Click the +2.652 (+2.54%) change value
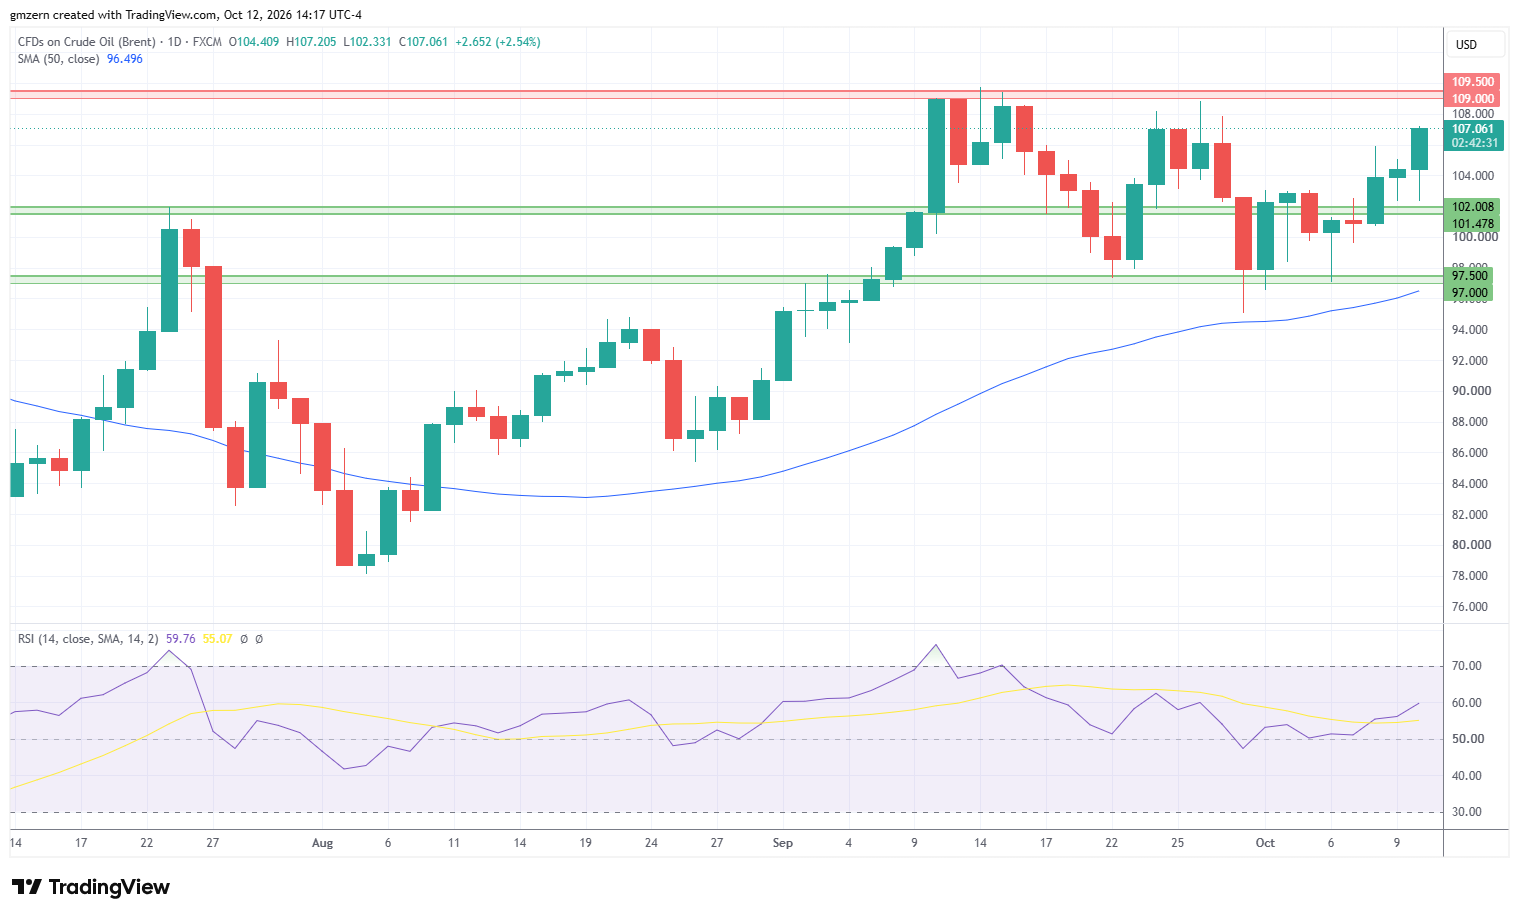The height and width of the screenshot is (917, 1519). (x=498, y=42)
